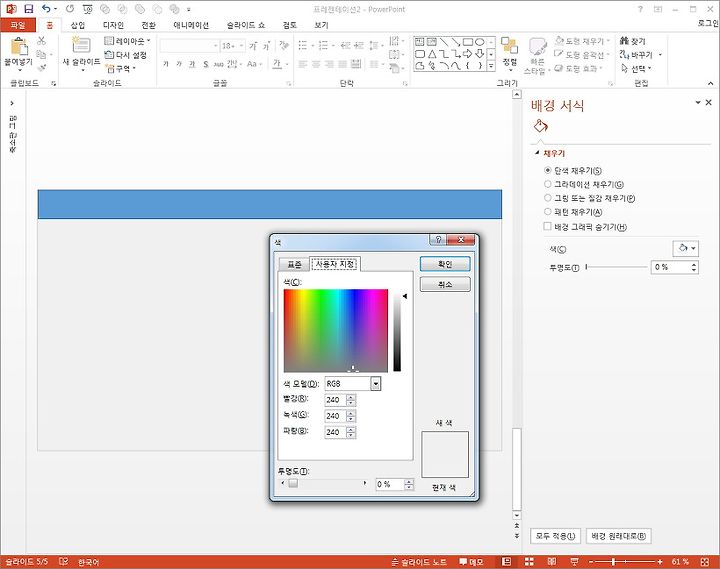The image size is (720, 569).
Task: Click the bullets list icon
Action: (x=303, y=45)
